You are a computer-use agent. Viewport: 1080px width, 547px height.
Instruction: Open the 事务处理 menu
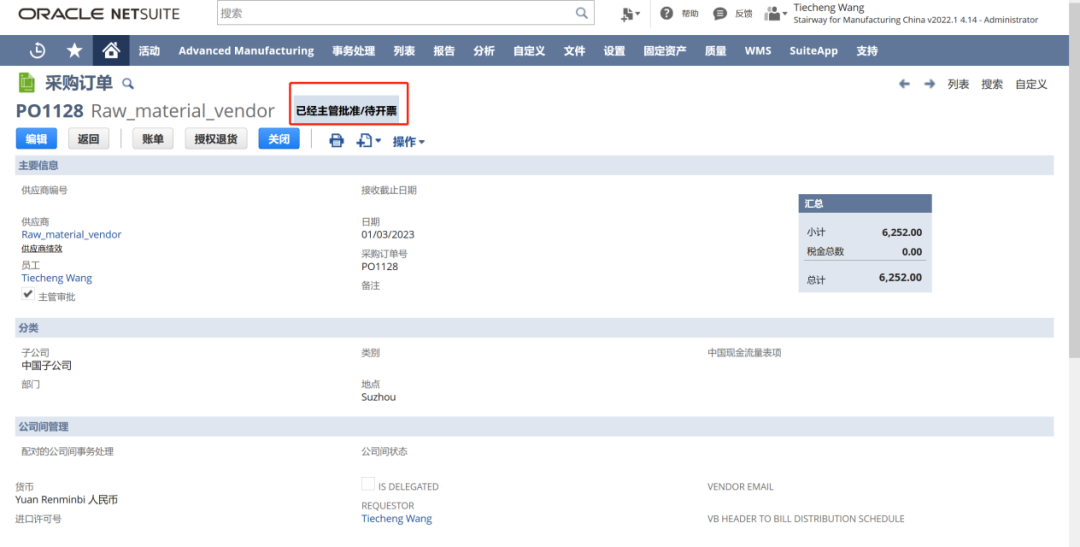[353, 50]
